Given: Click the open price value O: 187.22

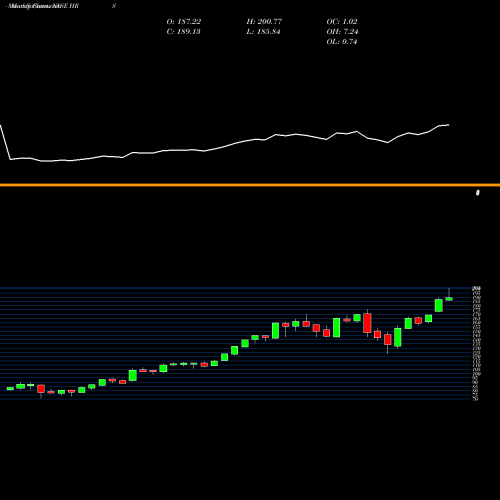Looking at the screenshot, I should tap(184, 21).
